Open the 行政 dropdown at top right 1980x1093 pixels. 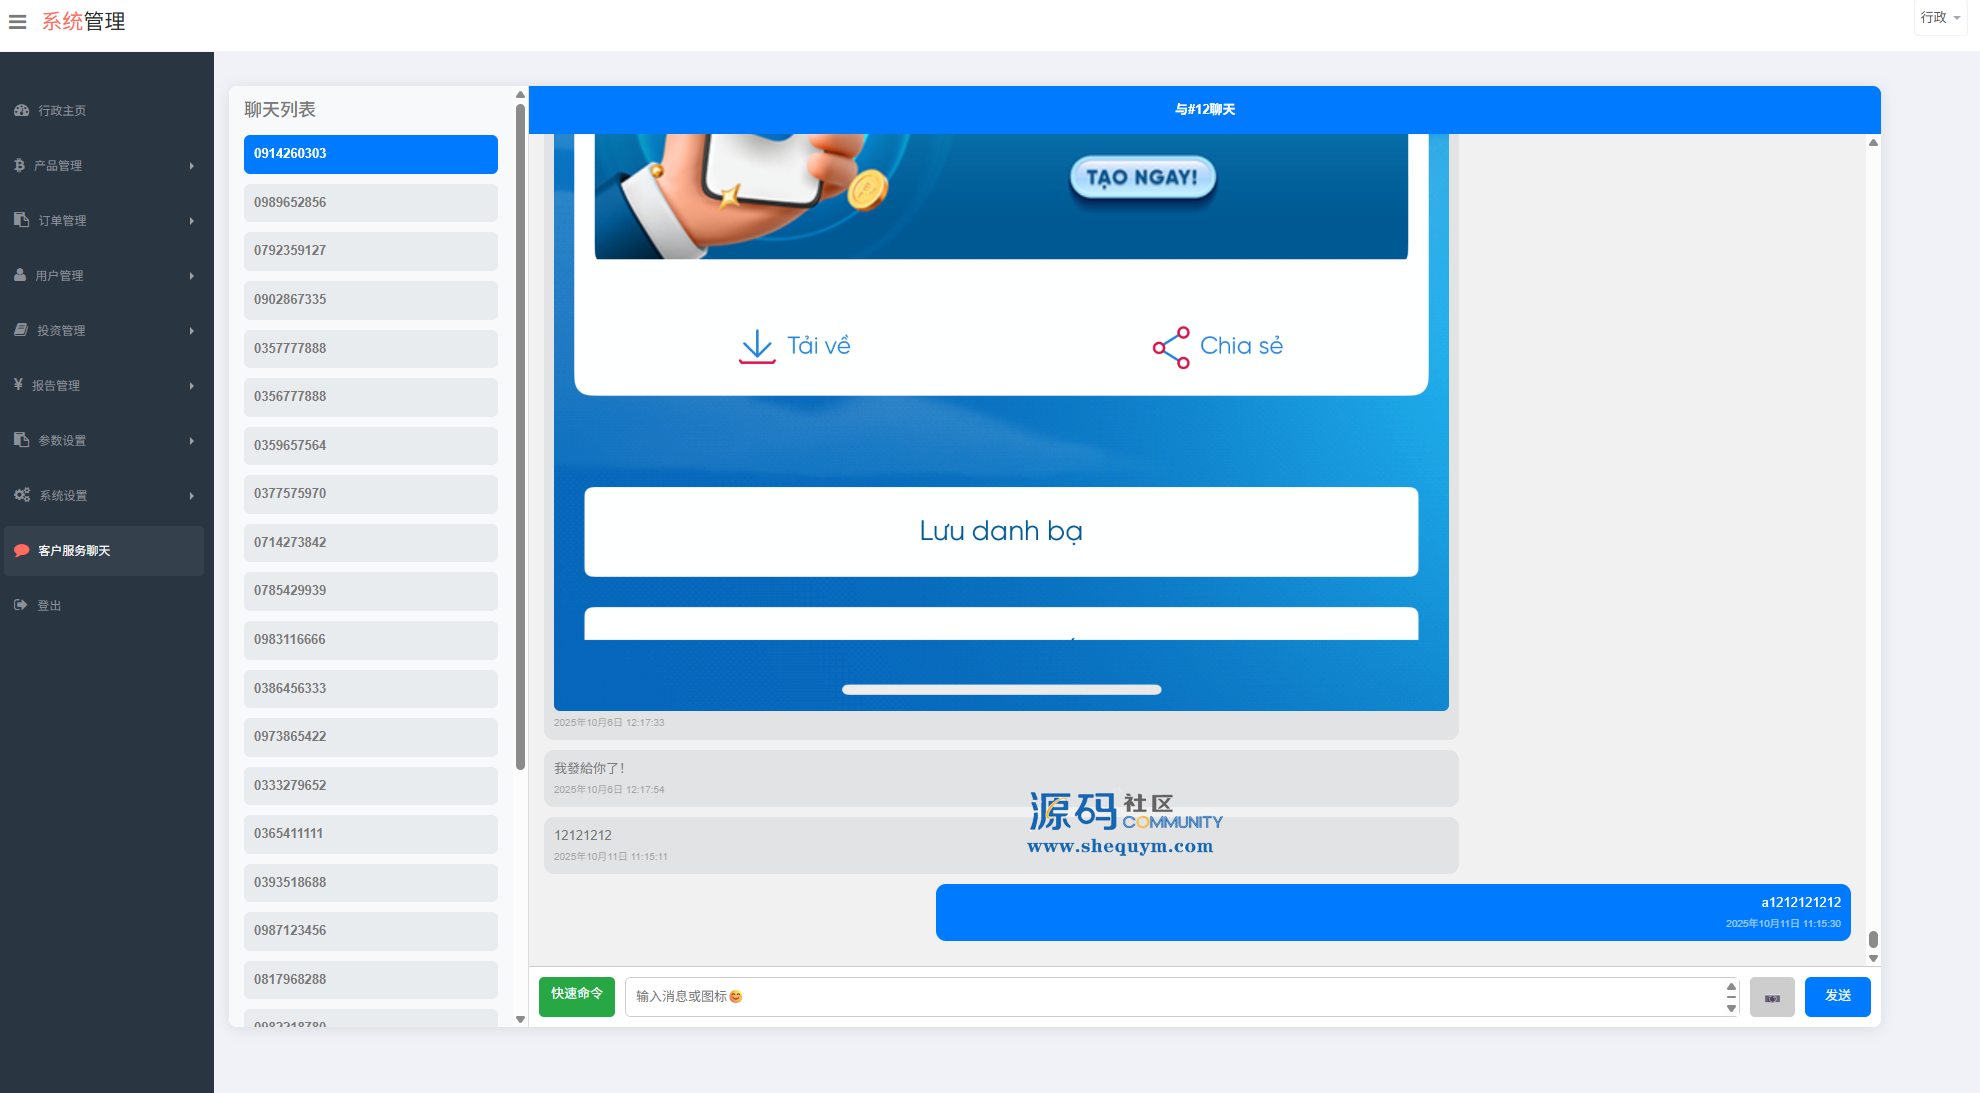pos(1939,18)
